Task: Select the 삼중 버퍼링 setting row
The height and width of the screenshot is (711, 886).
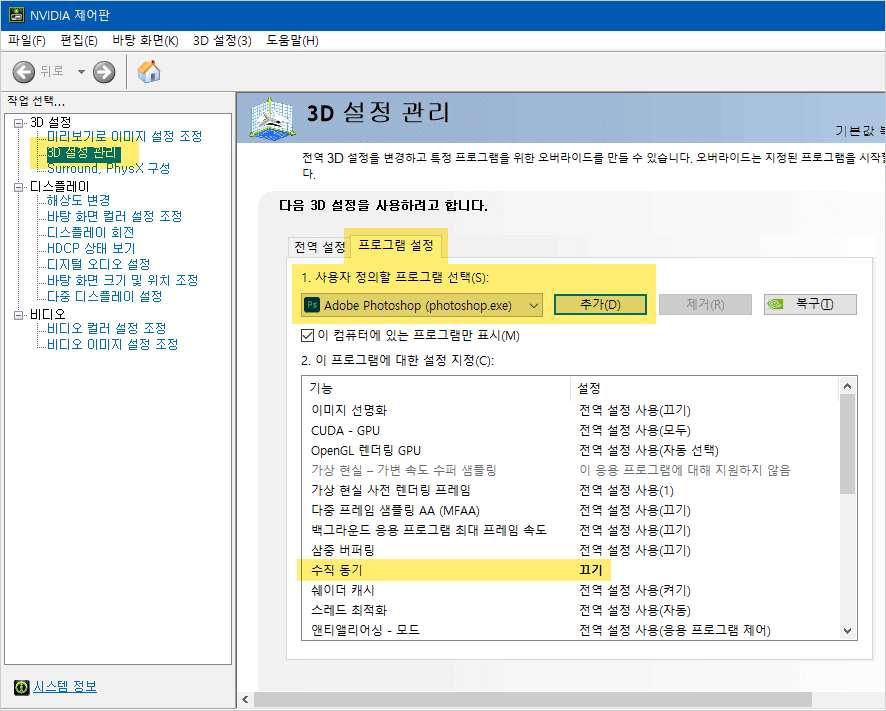Action: pyautogui.click(x=571, y=550)
